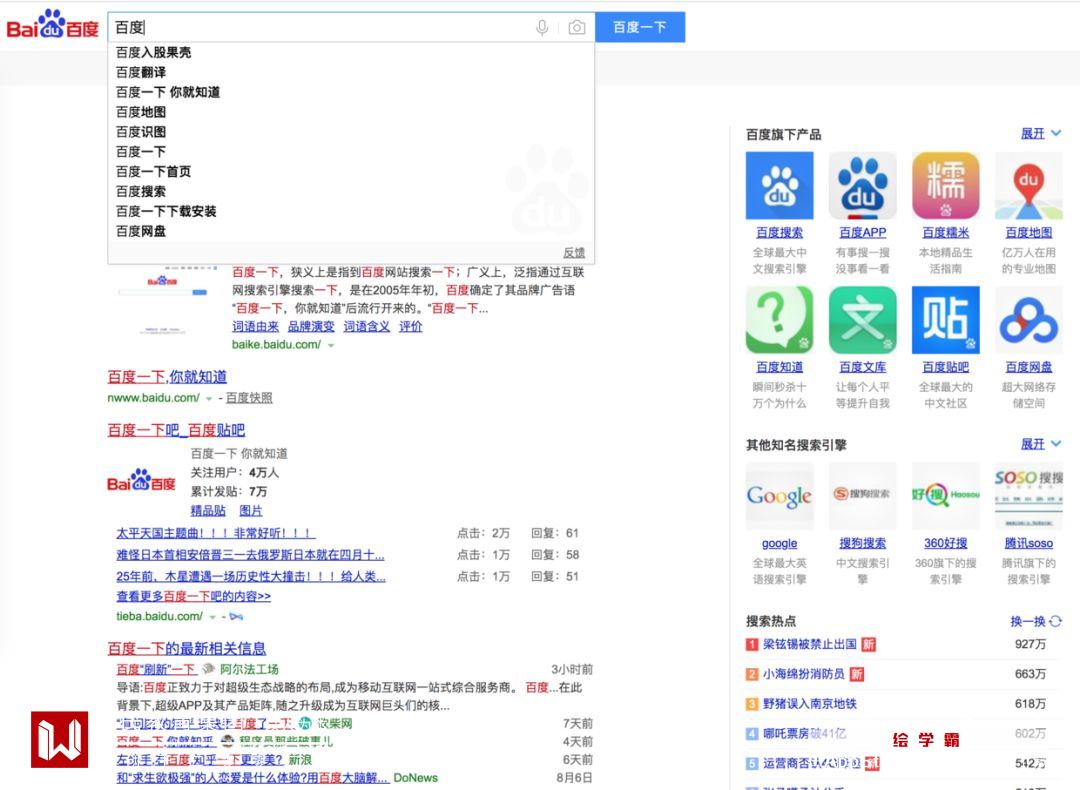The width and height of the screenshot is (1080, 790).
Task: Click the google text link
Action: point(780,543)
